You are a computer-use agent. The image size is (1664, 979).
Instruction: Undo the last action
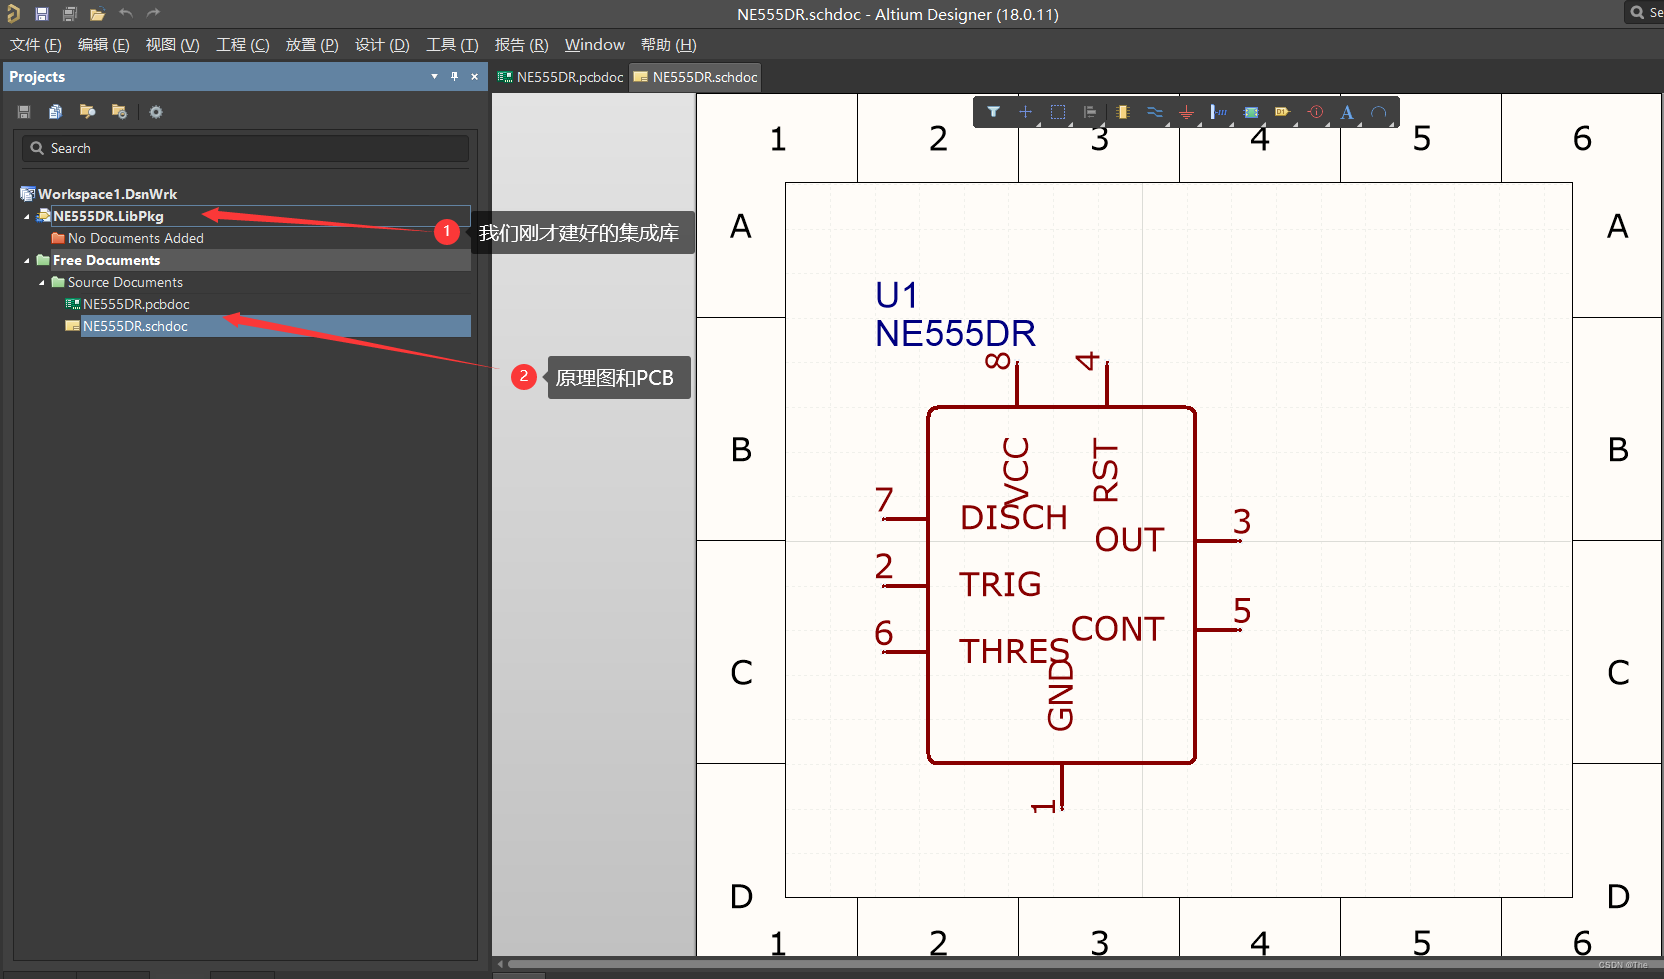126,13
